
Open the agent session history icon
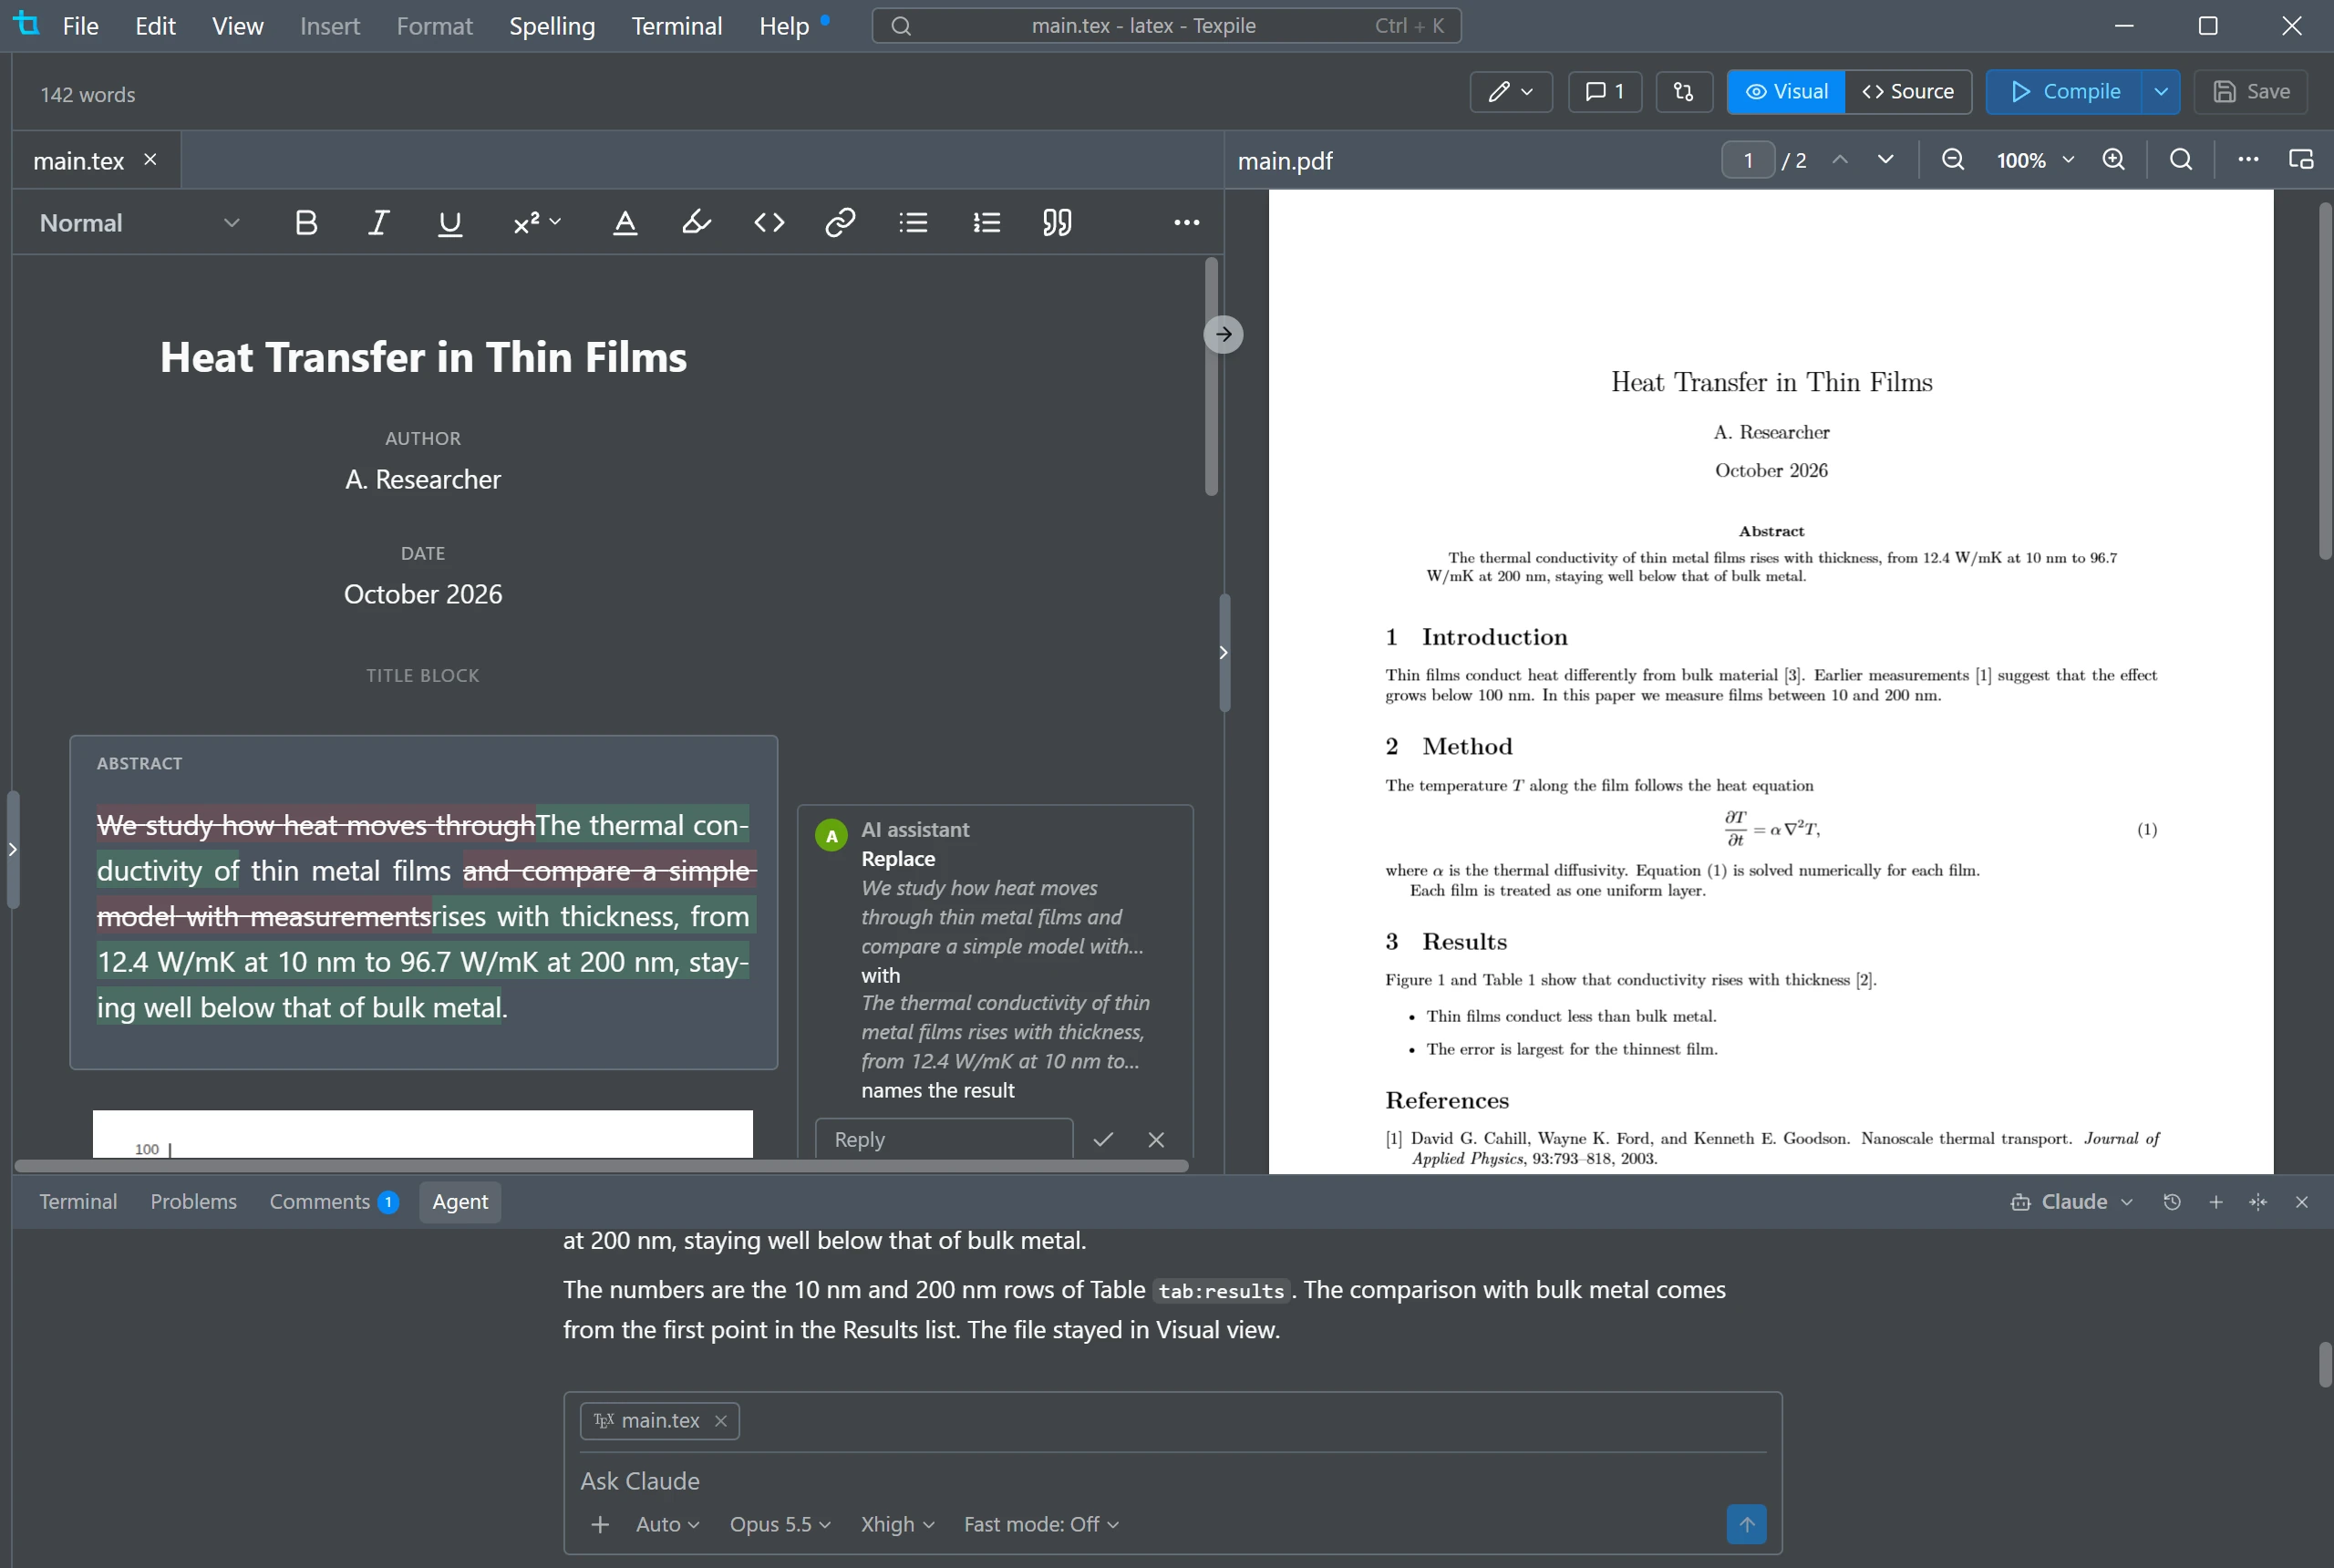pyautogui.click(x=2172, y=1202)
